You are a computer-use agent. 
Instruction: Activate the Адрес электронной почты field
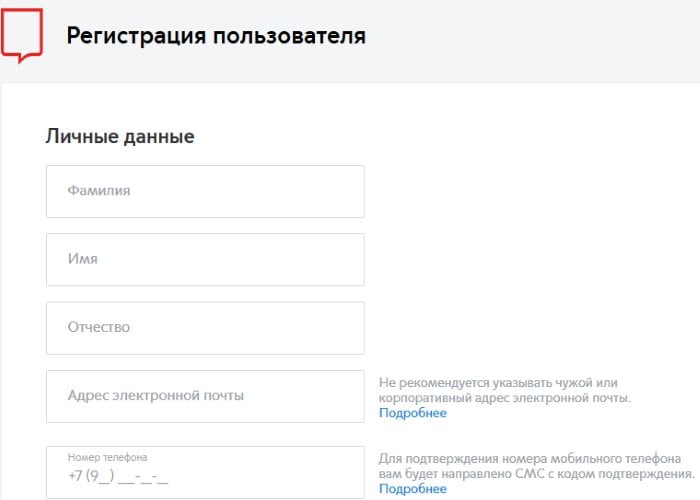[x=205, y=396]
